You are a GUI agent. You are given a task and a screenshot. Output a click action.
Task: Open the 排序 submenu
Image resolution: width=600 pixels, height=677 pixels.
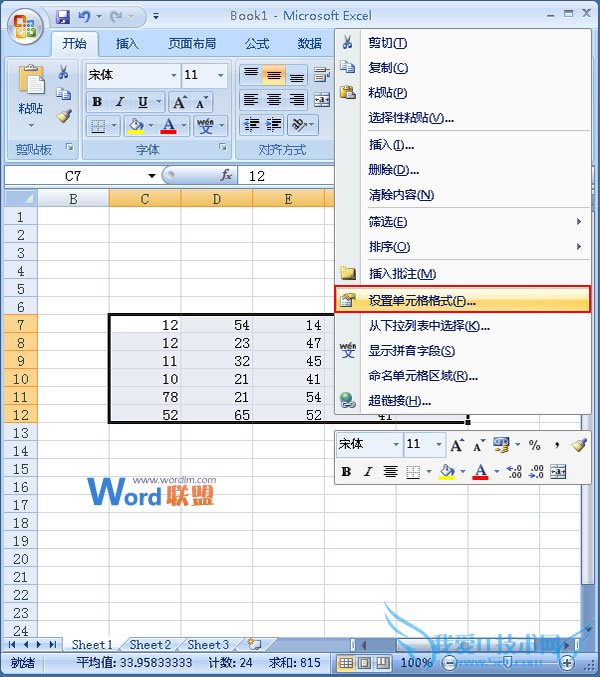pos(462,247)
